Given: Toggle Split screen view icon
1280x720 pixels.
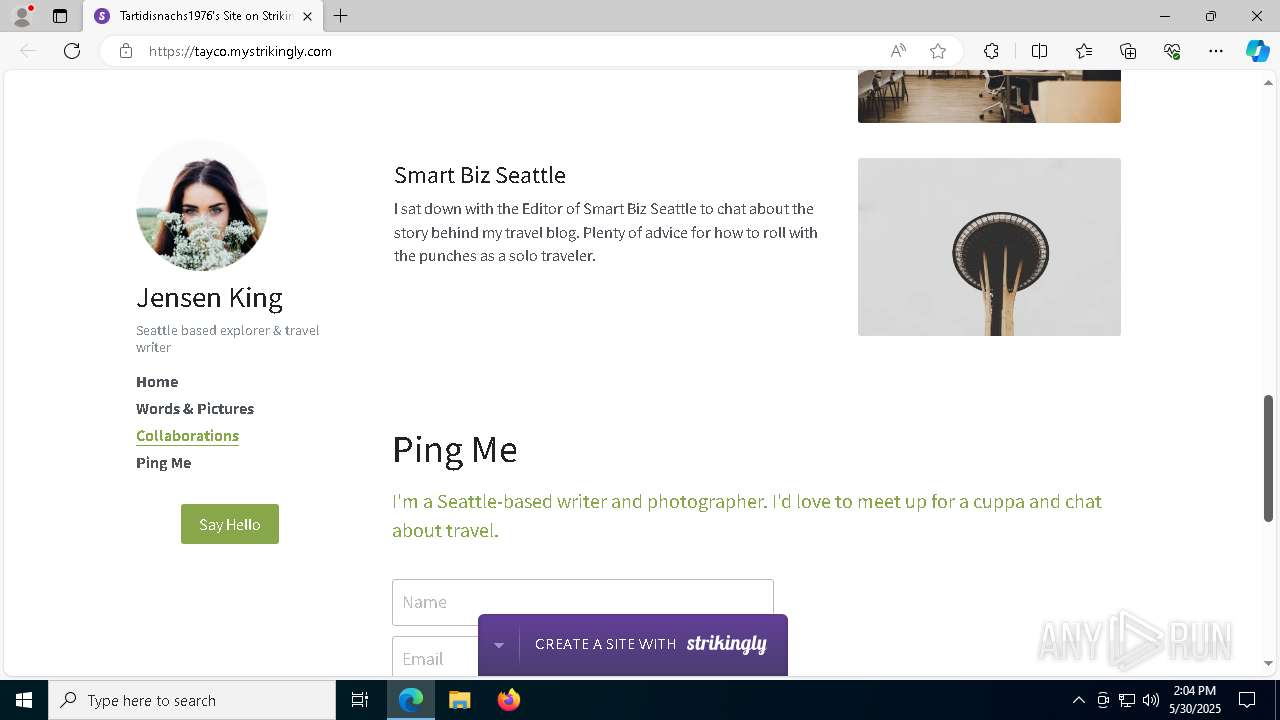Looking at the screenshot, I should (x=1039, y=51).
